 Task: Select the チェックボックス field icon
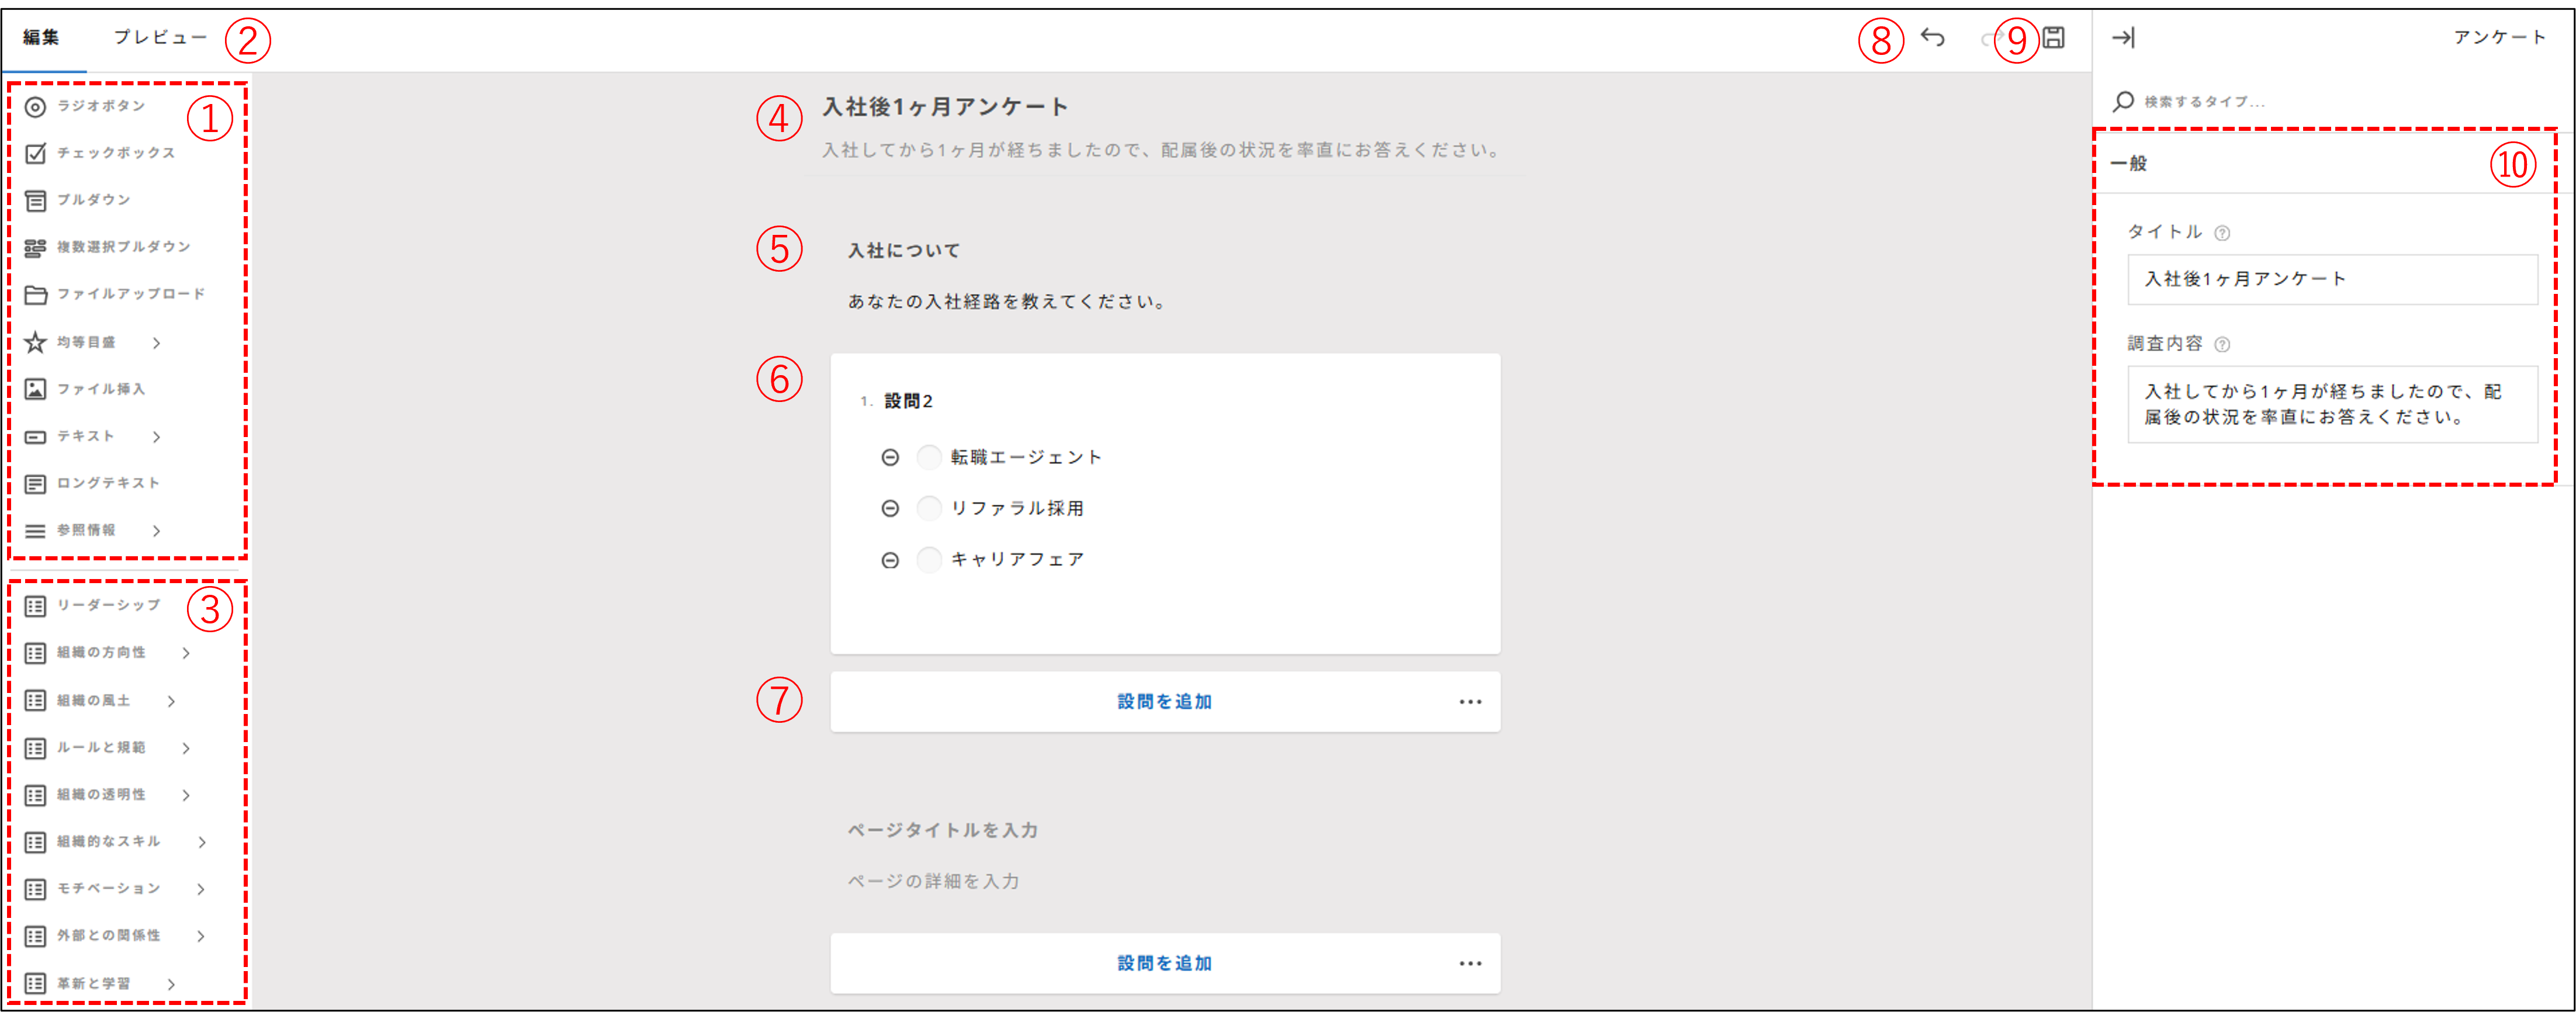coord(36,153)
